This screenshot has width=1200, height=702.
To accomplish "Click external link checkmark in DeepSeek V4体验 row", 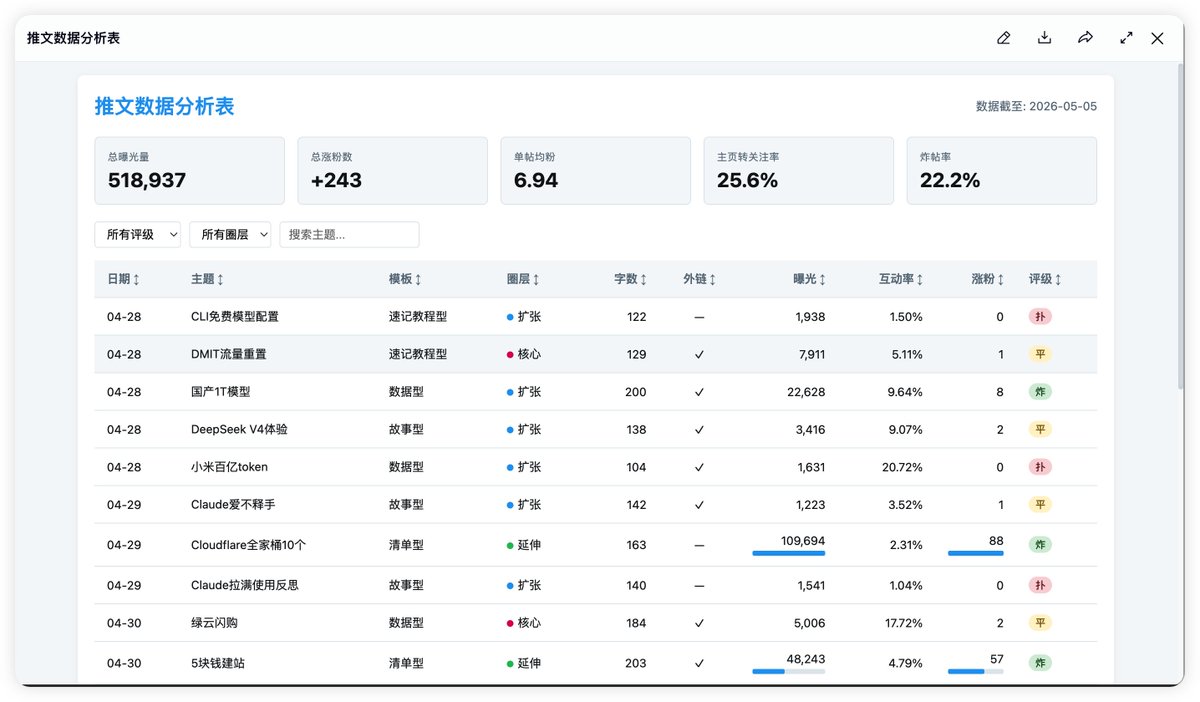I will click(699, 429).
